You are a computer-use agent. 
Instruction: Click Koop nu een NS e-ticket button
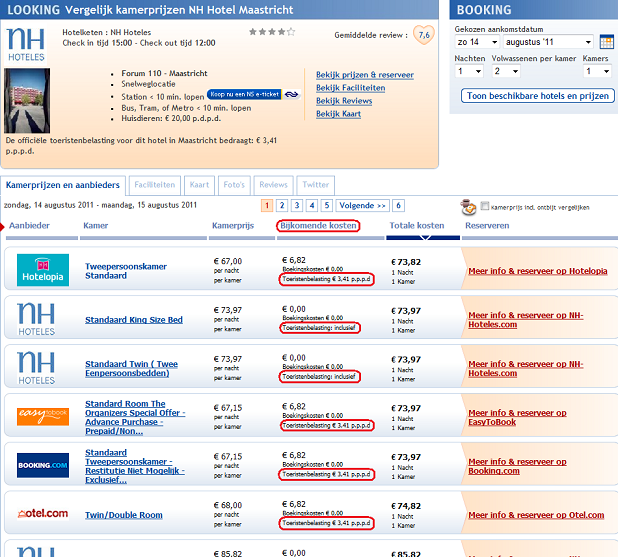pos(244,94)
